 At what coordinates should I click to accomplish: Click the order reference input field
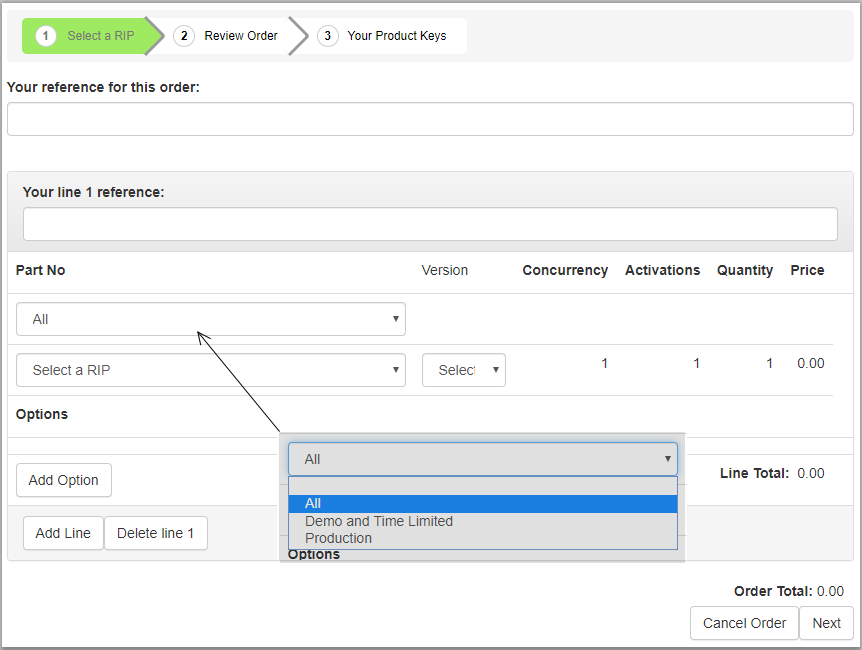430,119
